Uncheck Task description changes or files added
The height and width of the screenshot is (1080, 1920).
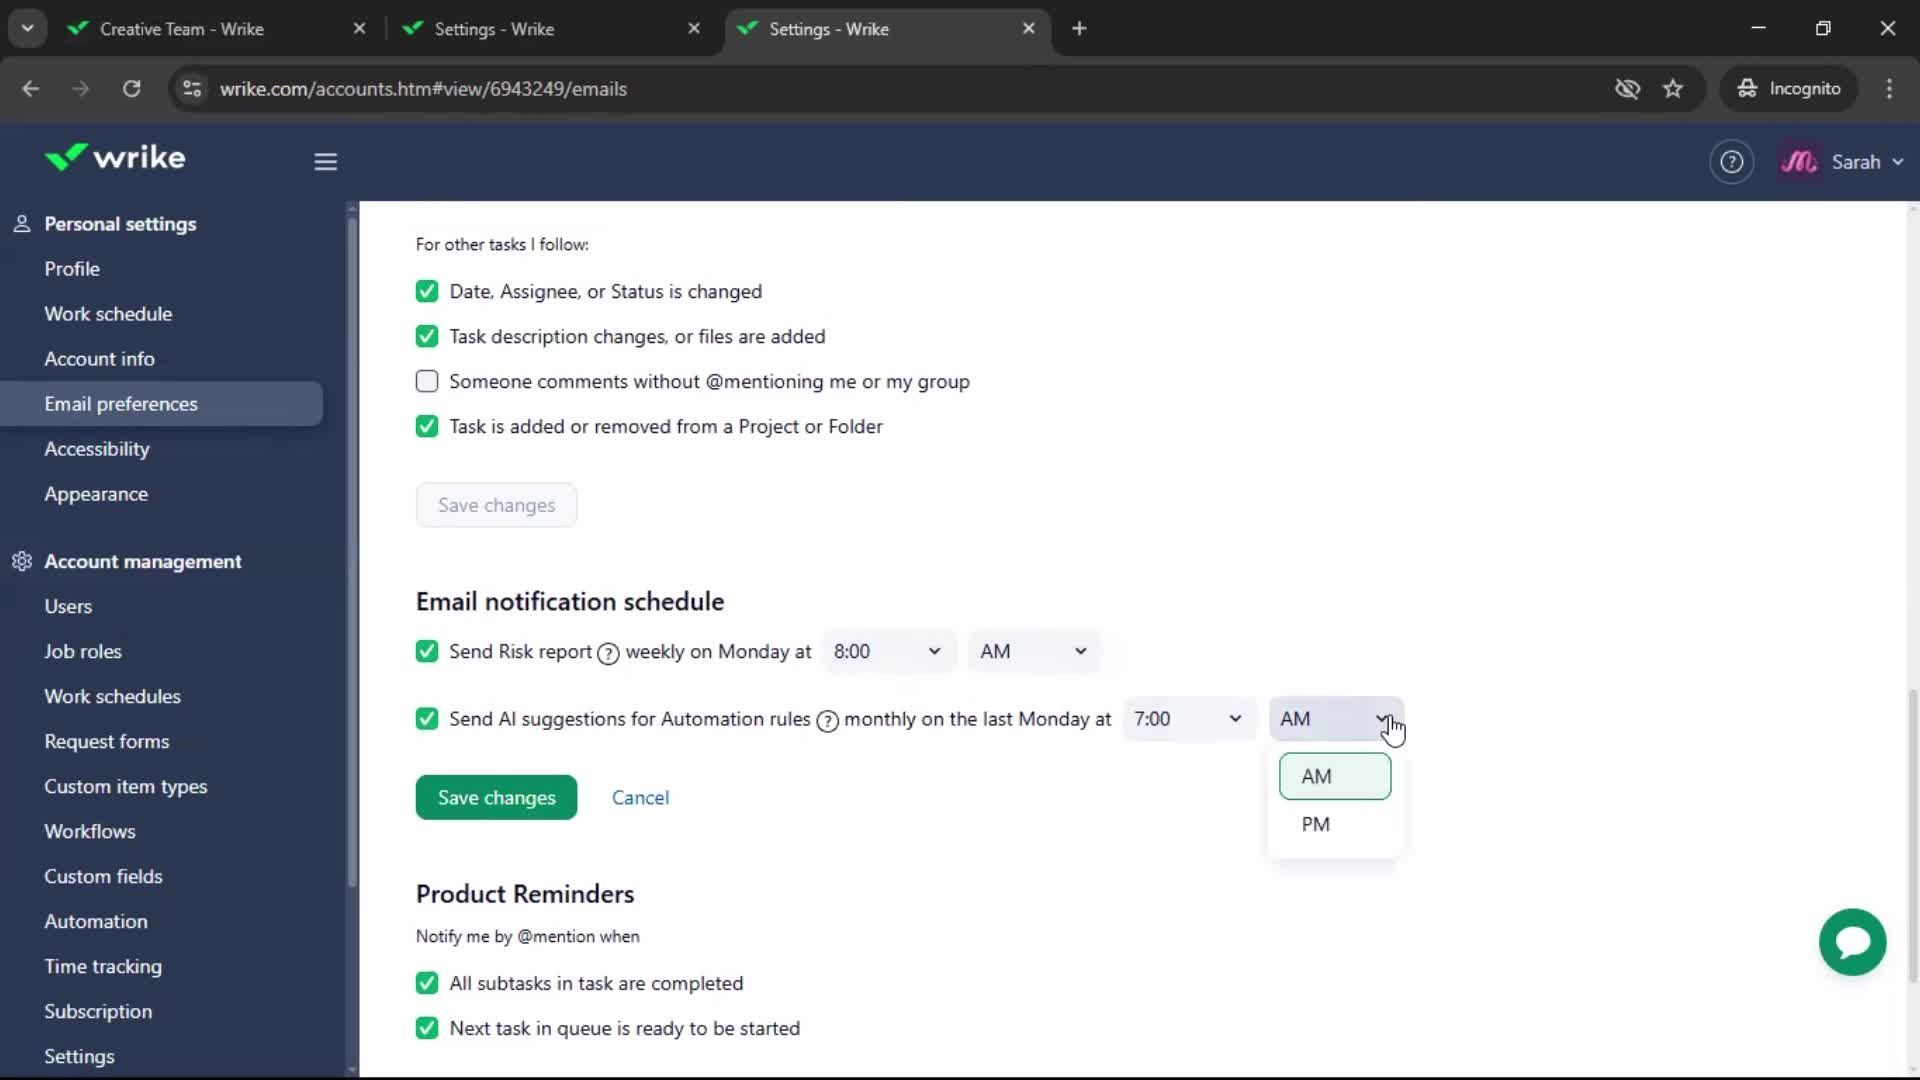(427, 336)
